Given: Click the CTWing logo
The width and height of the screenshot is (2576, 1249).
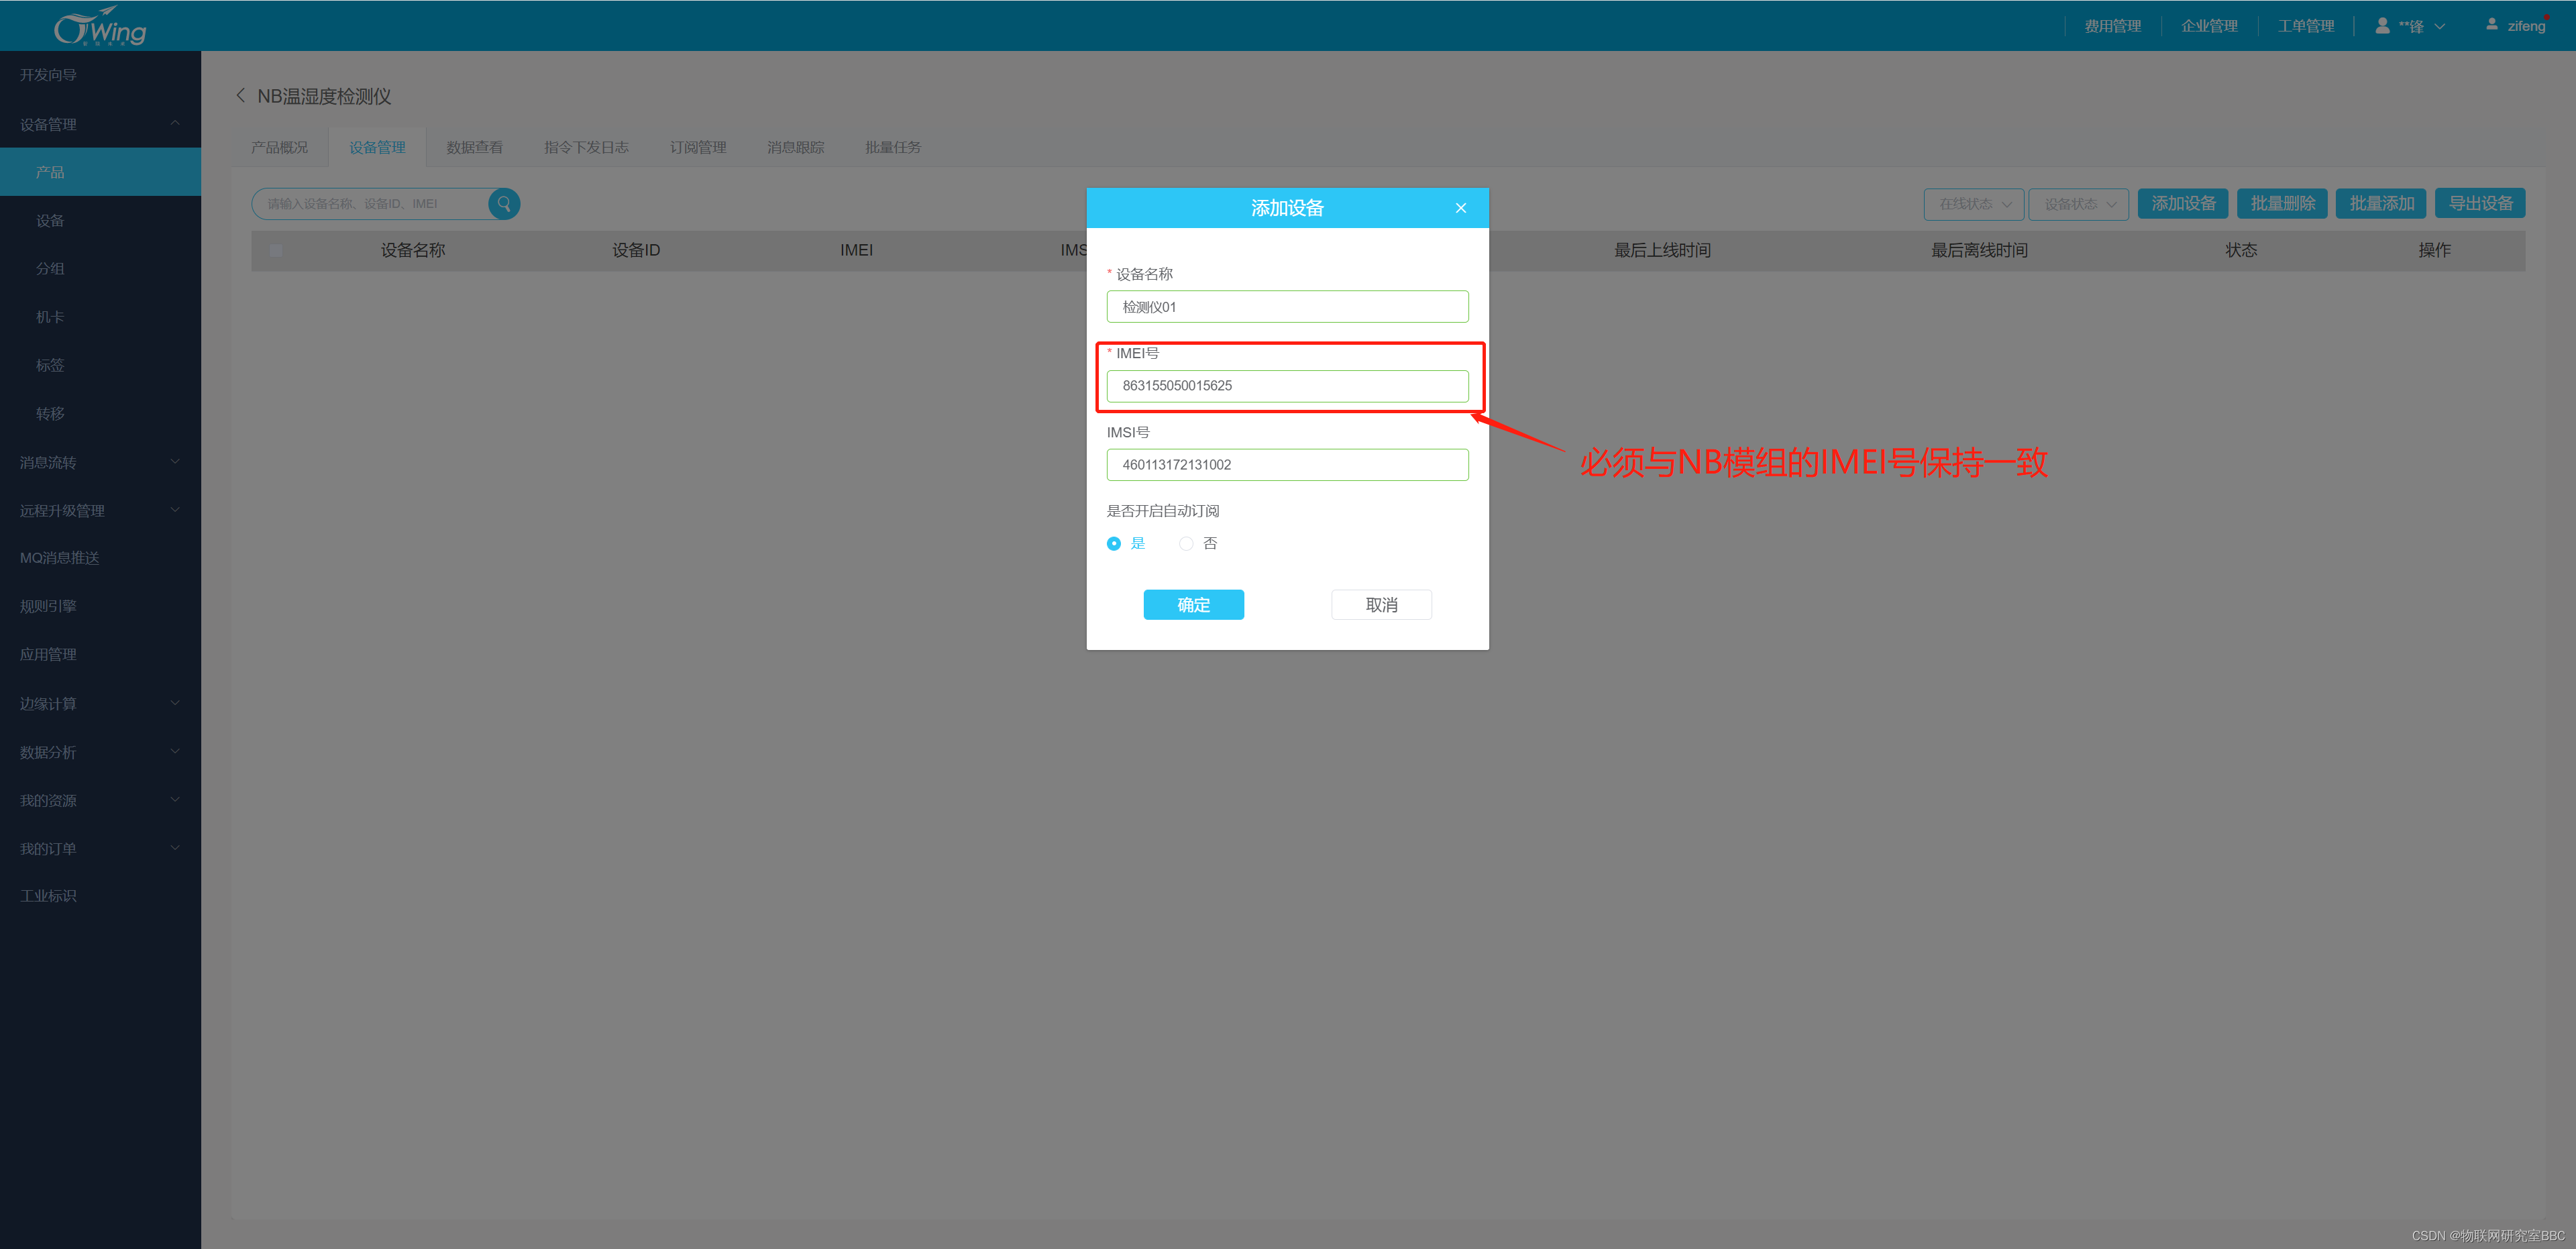Looking at the screenshot, I should pos(100,26).
